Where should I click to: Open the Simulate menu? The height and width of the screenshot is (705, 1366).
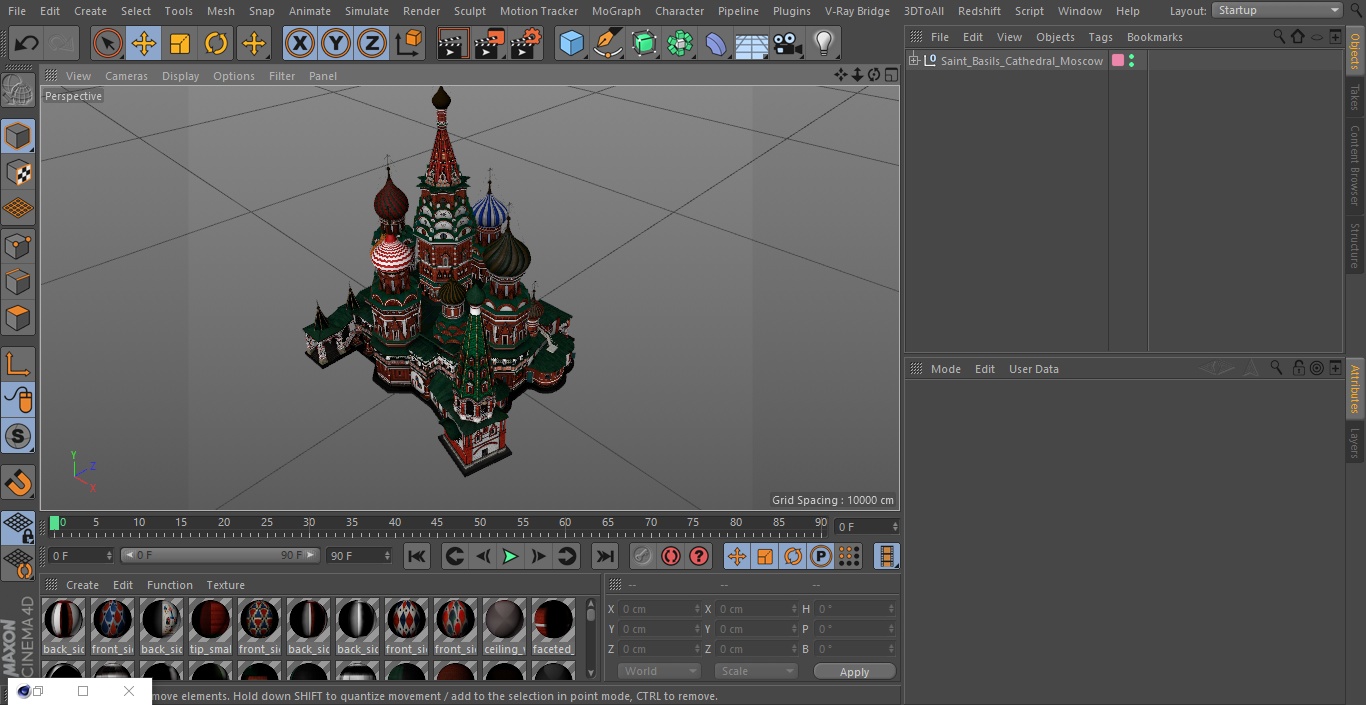pos(366,11)
